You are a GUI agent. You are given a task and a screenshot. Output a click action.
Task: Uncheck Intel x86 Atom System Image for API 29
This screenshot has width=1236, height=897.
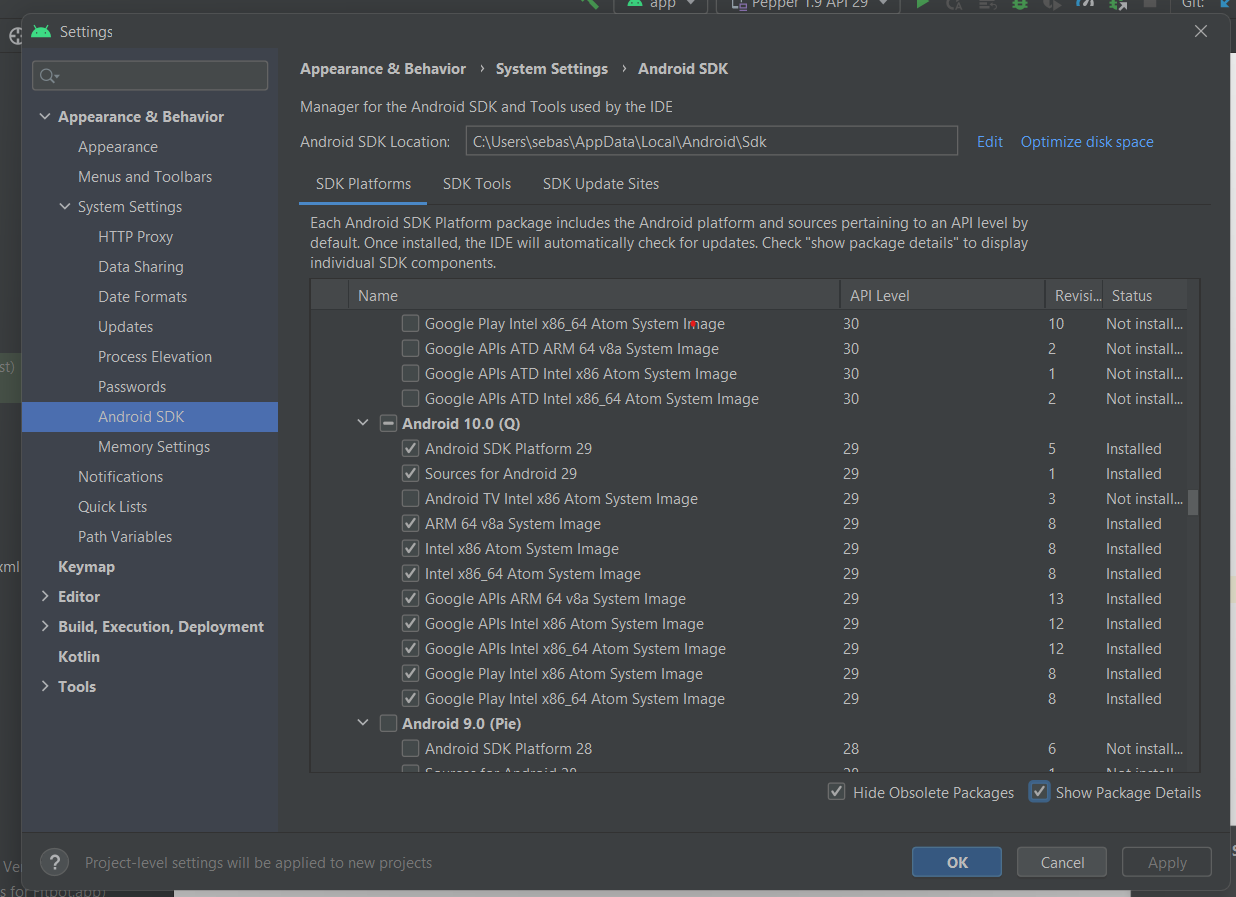(x=410, y=549)
